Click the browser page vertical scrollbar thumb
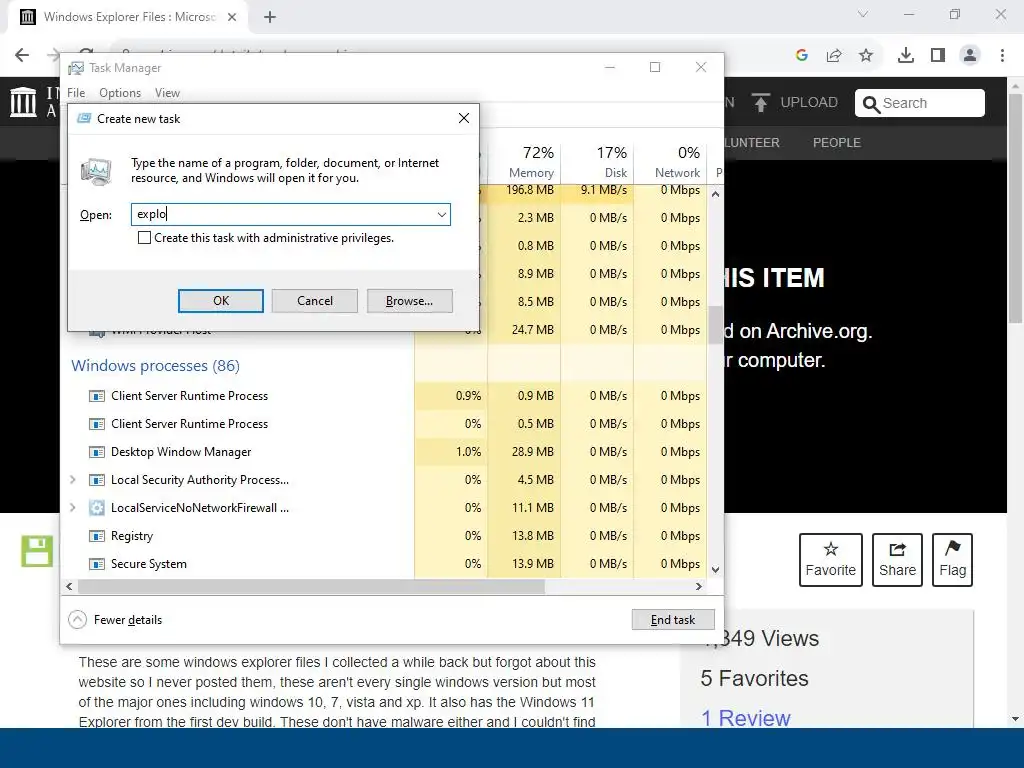Viewport: 1024px width, 768px height. click(1015, 208)
